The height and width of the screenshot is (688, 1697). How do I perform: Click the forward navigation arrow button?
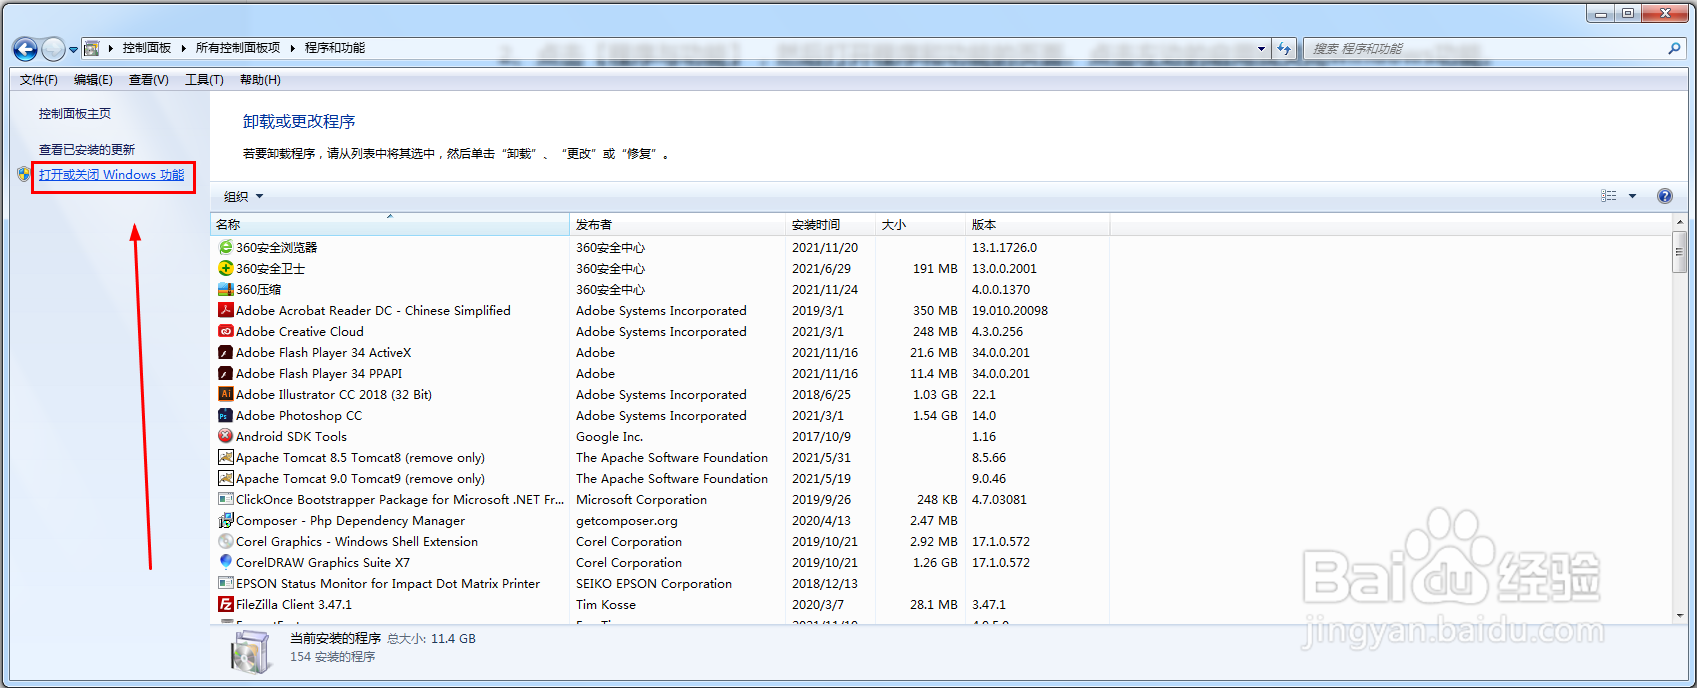point(53,48)
